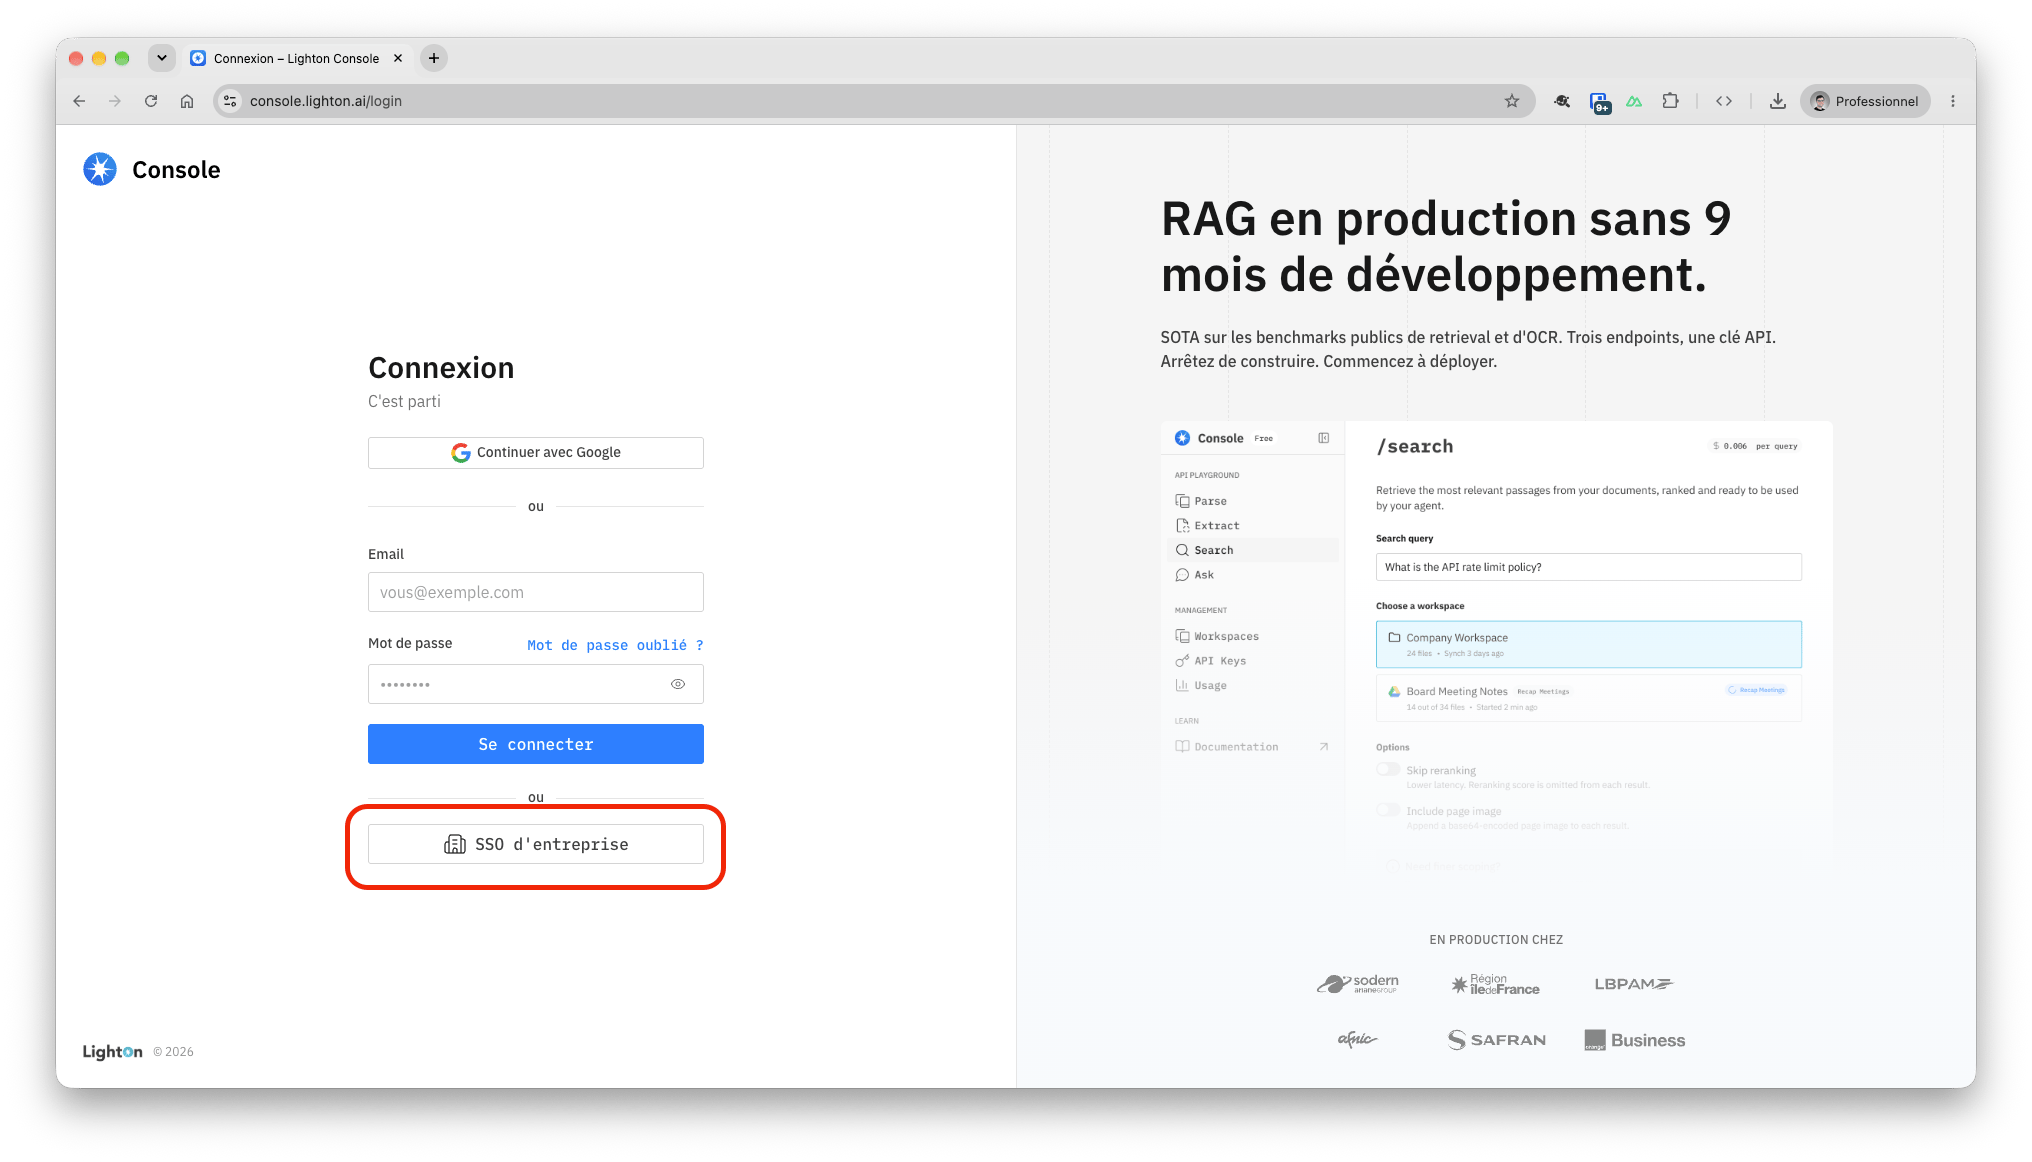Open a new browser tab
Viewport: 2032px width, 1162px height.
[x=434, y=58]
